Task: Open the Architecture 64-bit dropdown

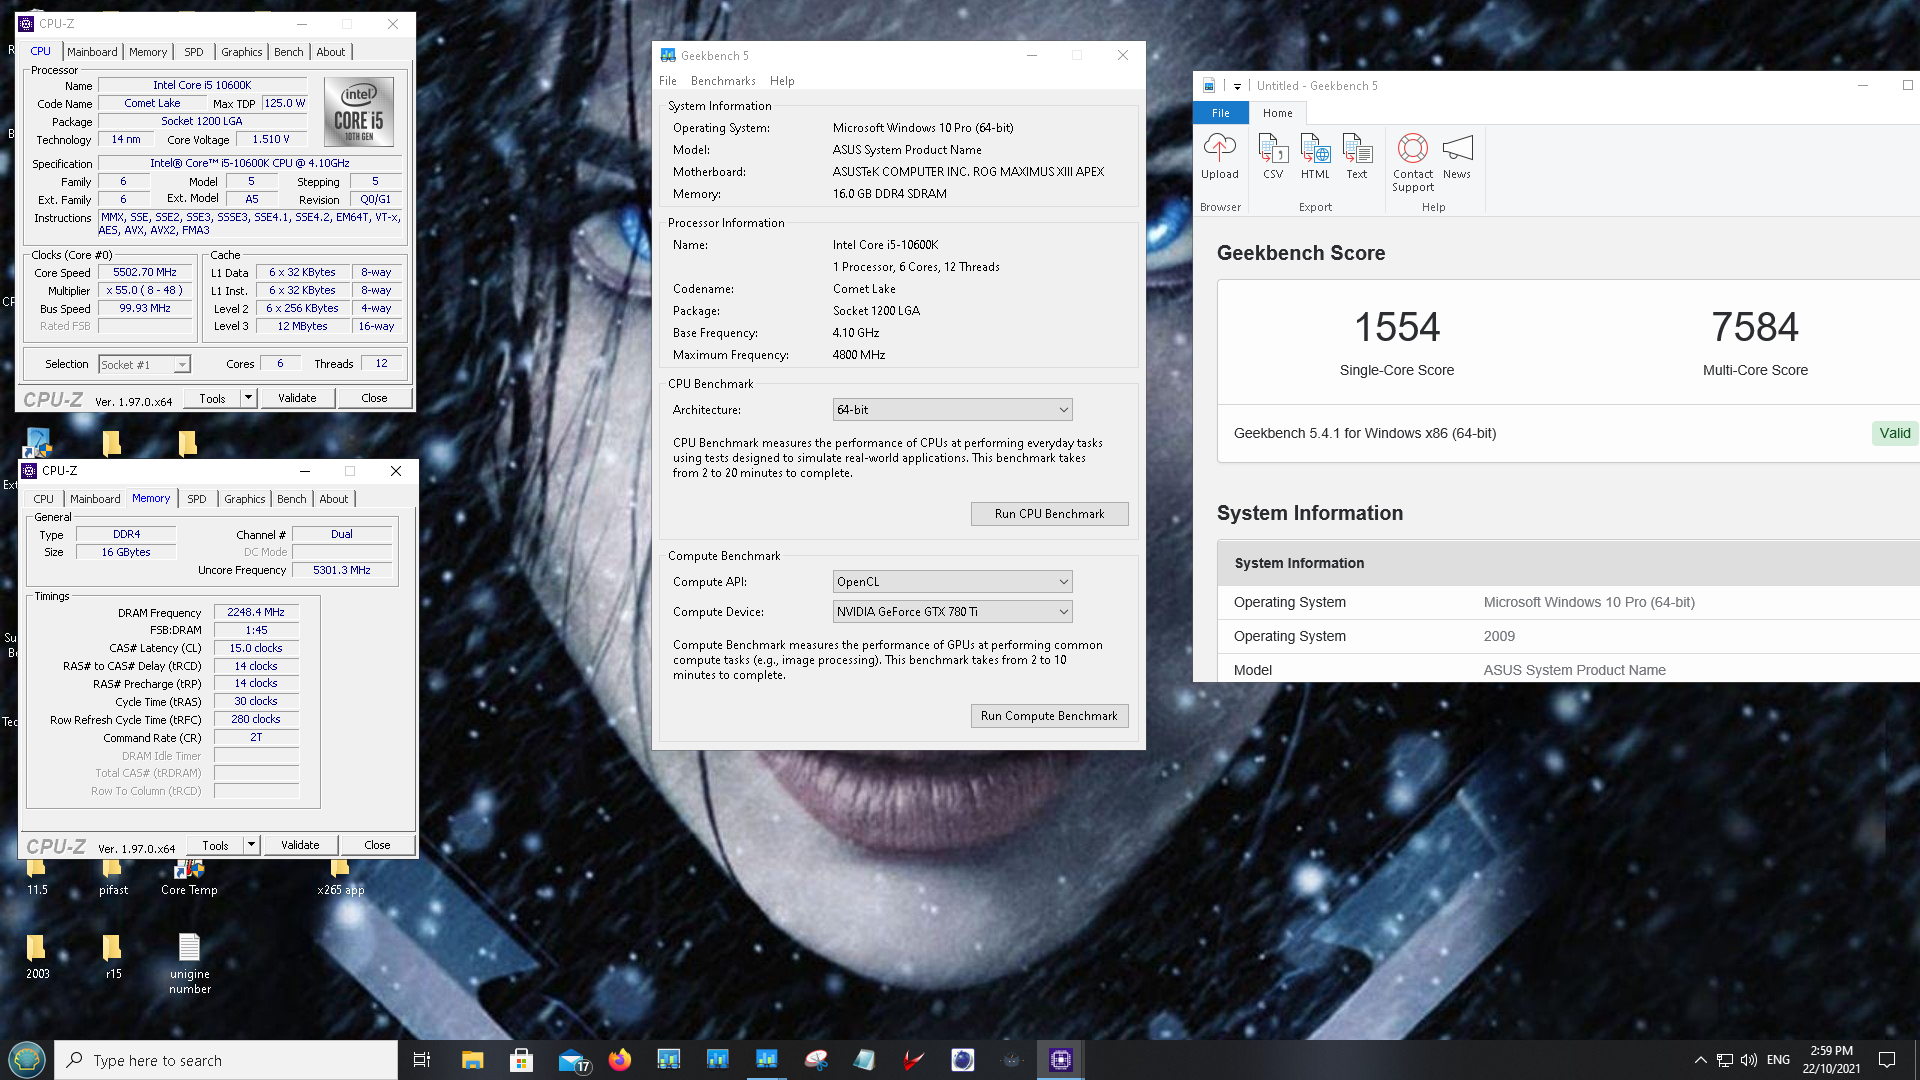Action: 952,410
